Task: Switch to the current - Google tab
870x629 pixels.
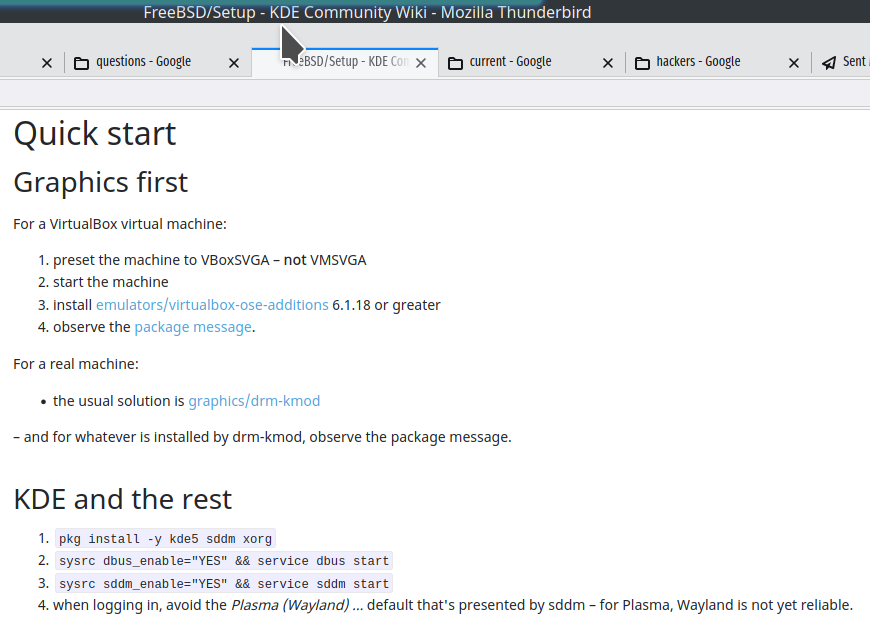Action: pos(510,62)
